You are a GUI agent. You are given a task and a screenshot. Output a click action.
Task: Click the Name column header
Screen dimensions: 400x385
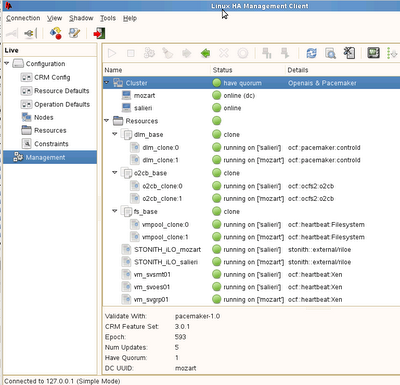point(113,70)
